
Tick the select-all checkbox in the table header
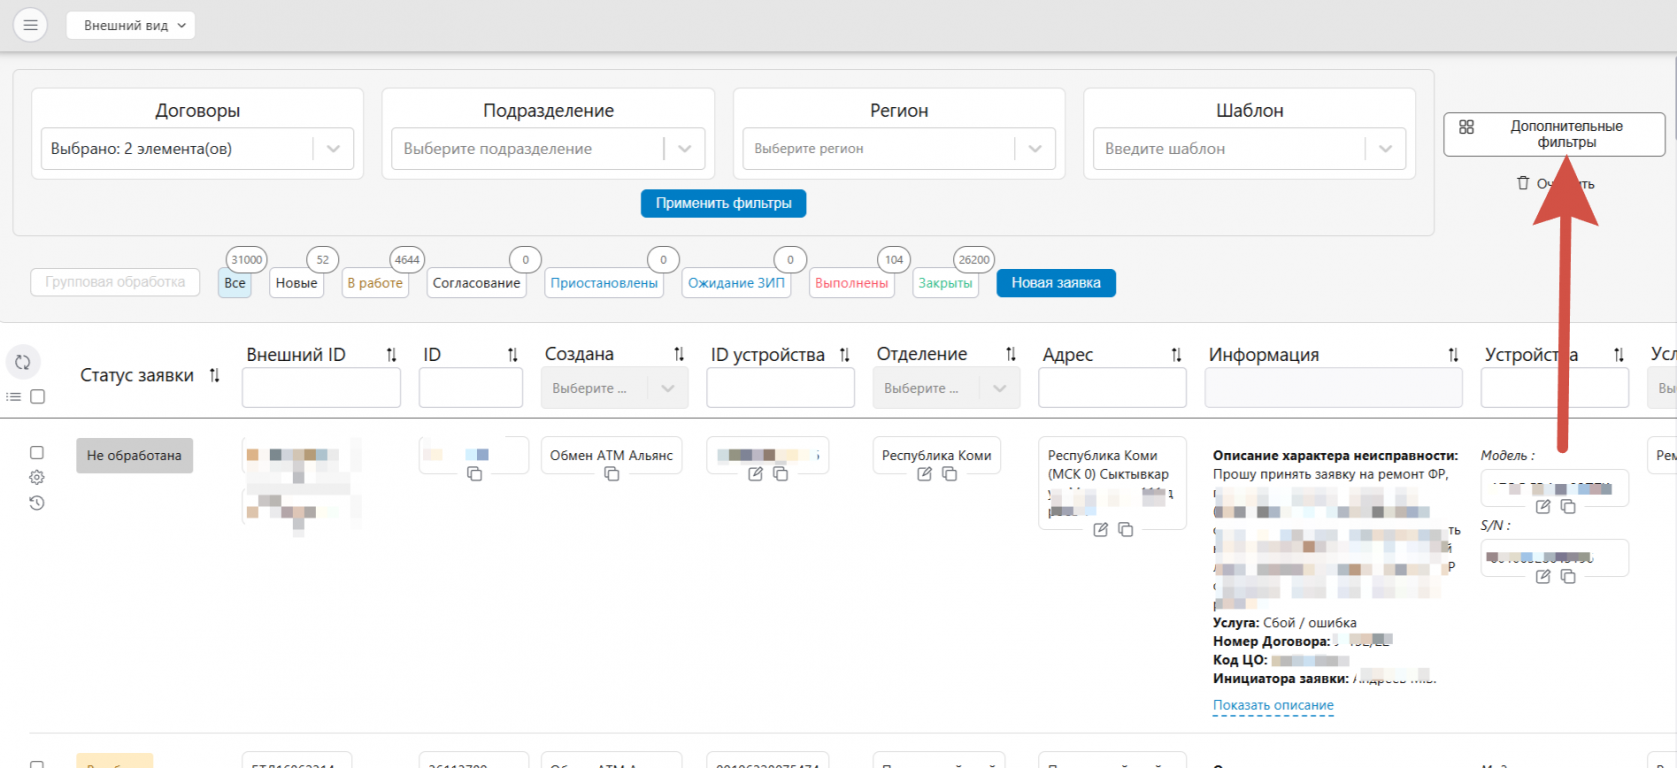(x=38, y=397)
